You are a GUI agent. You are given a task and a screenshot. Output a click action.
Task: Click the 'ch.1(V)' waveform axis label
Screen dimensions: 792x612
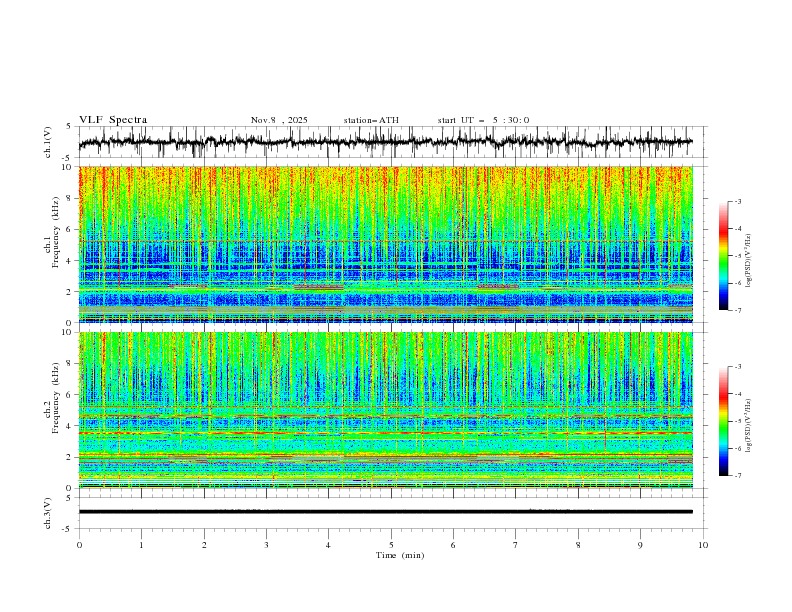pos(48,142)
